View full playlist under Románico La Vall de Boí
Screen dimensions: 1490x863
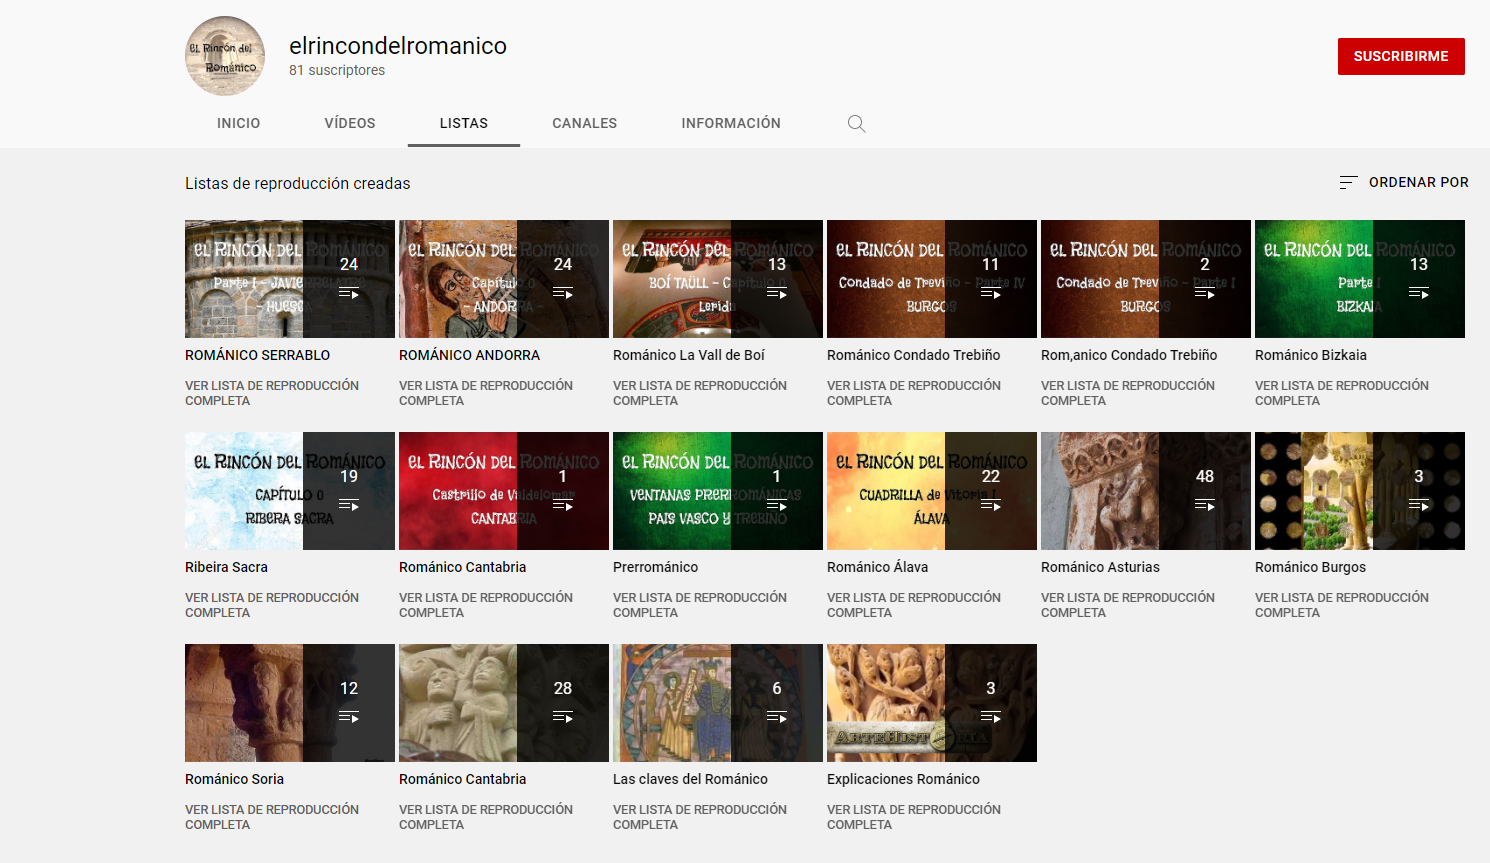point(700,393)
